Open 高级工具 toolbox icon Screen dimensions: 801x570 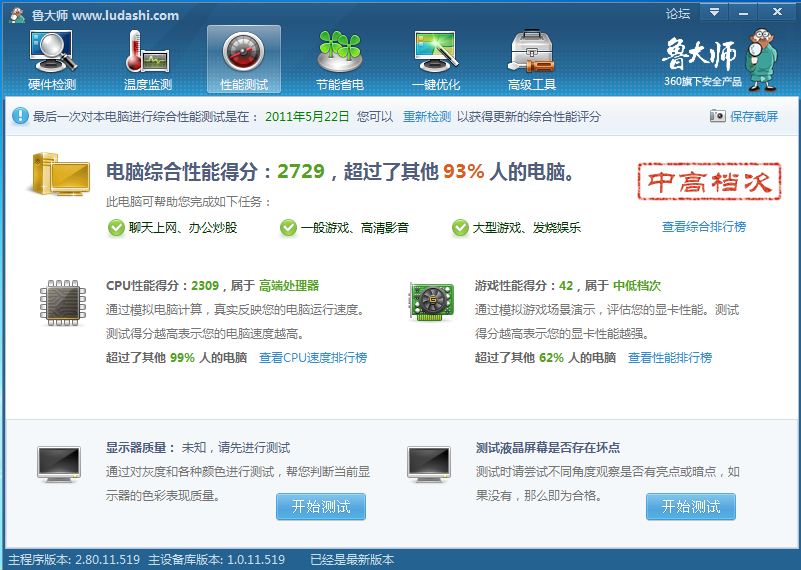tap(532, 60)
